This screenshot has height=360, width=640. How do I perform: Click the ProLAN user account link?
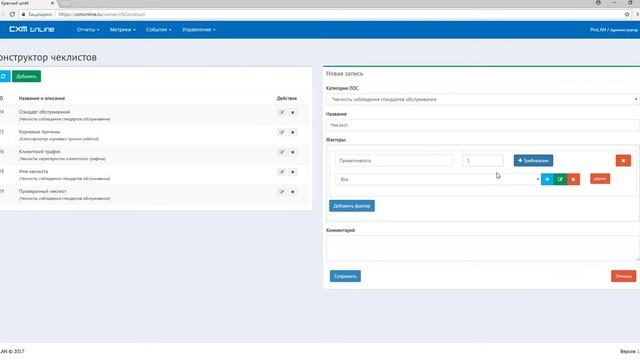pos(614,30)
